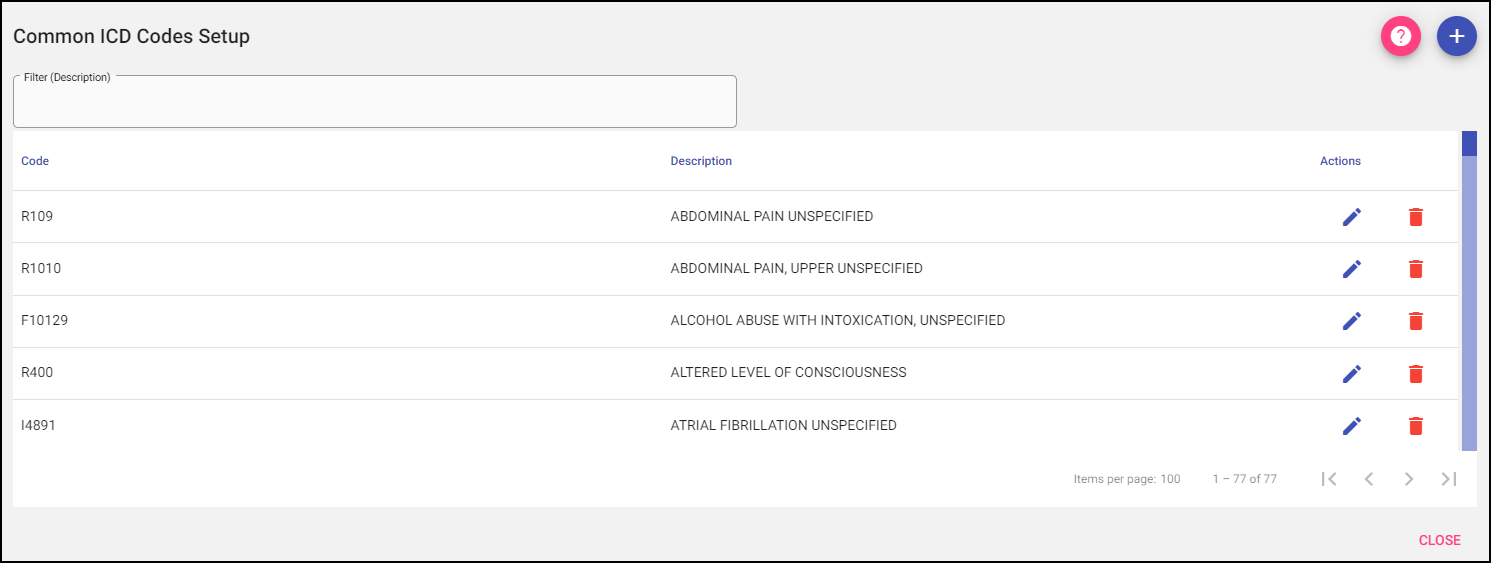
Task: Edit the R109 abdominal pain code
Action: click(x=1352, y=217)
